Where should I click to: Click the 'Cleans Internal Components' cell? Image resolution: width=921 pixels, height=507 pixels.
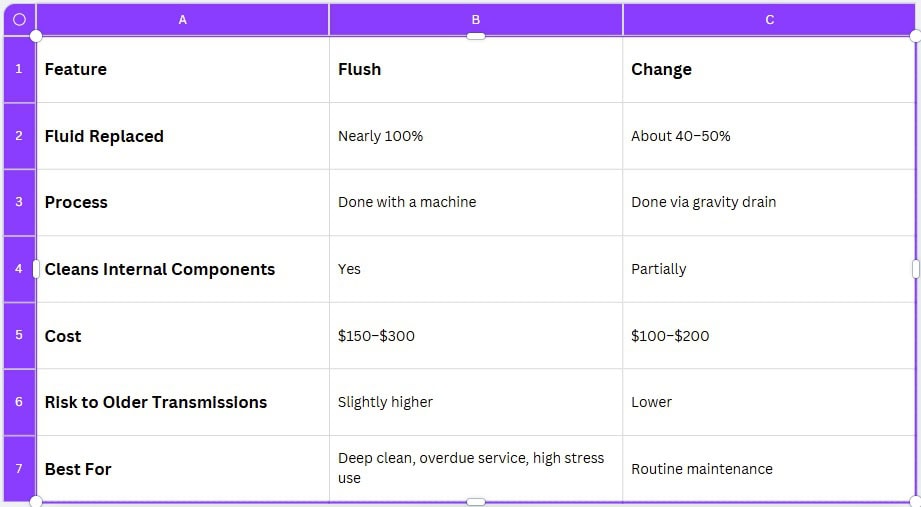pos(183,269)
